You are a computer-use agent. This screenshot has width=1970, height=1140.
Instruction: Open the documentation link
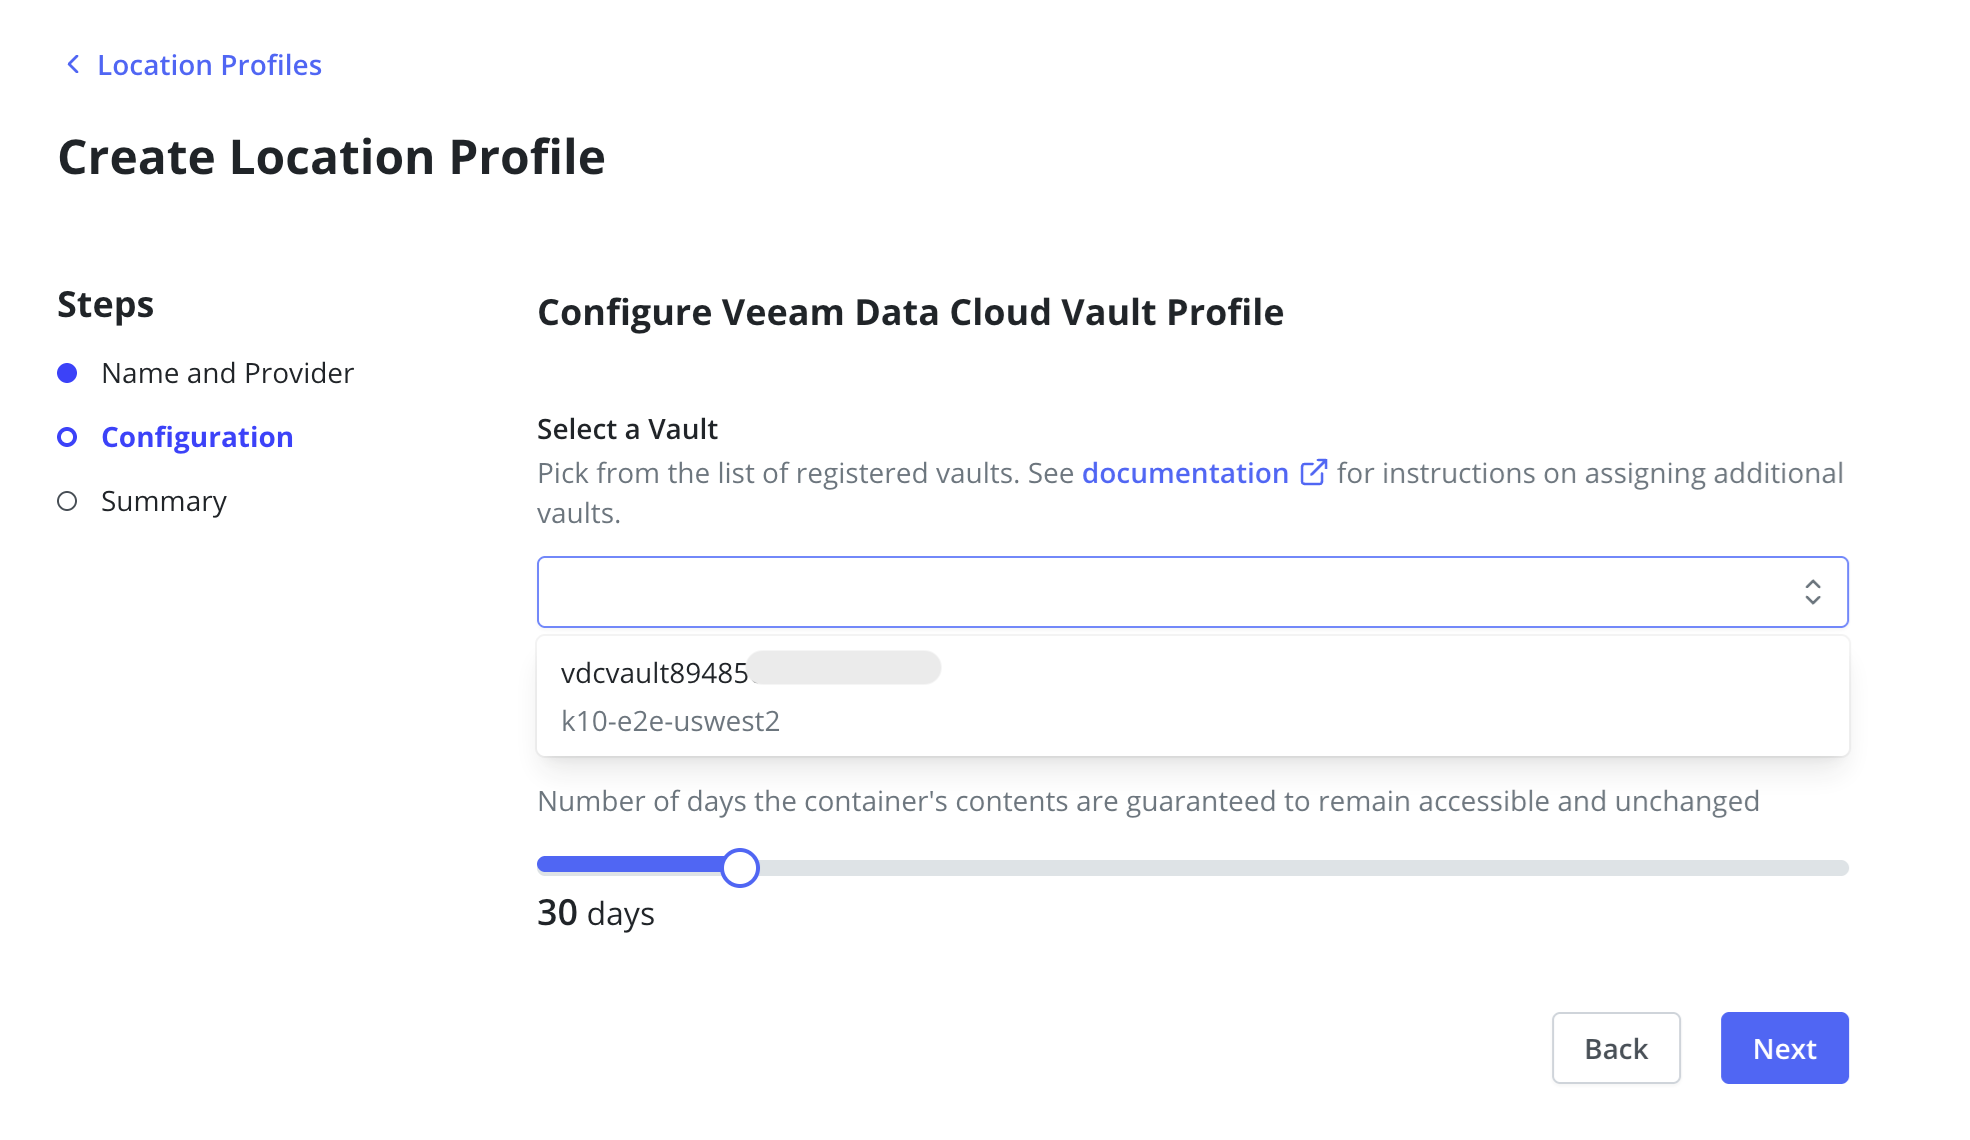1184,473
